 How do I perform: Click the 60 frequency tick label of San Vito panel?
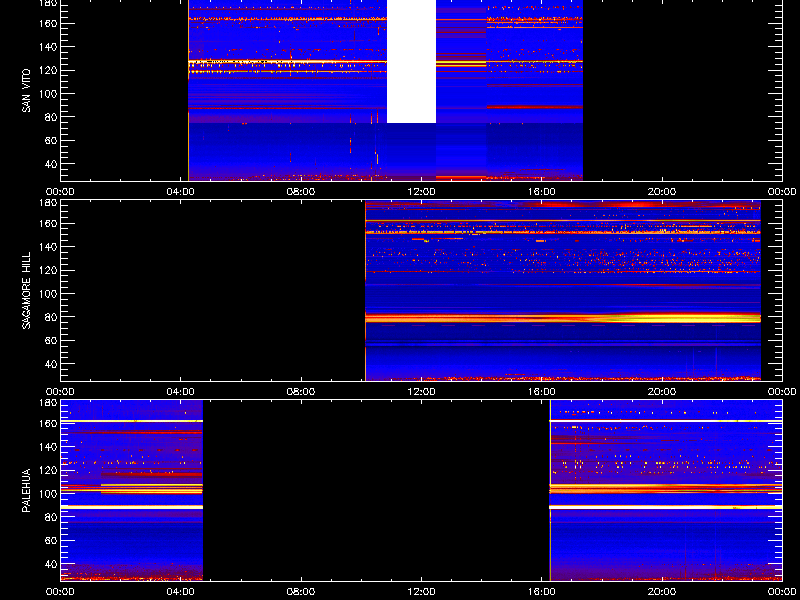tap(51, 140)
